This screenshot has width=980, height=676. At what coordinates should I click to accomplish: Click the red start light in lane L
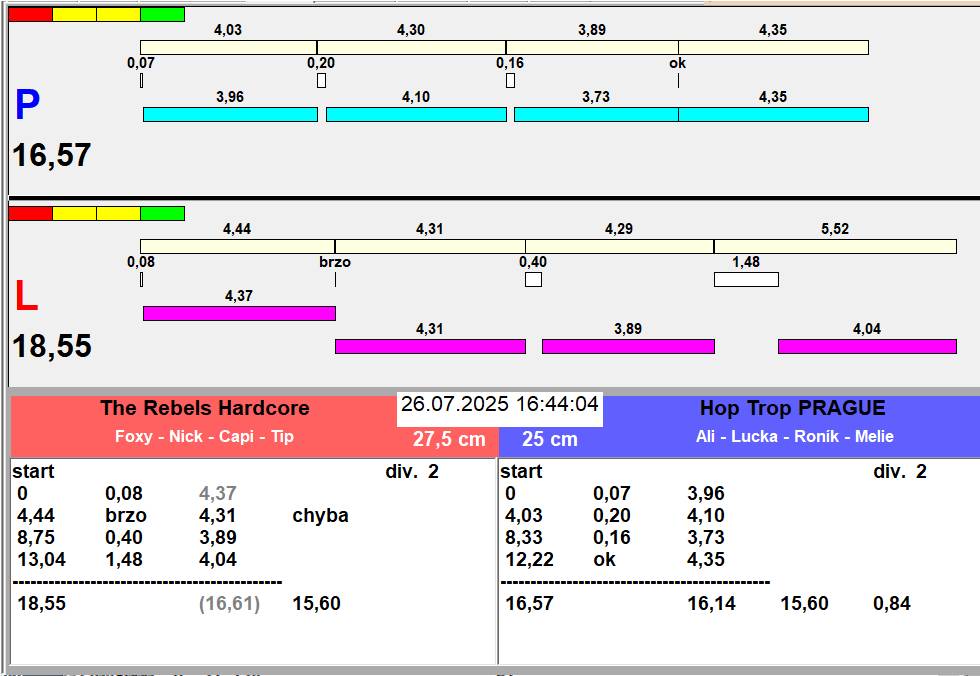[x=31, y=214]
